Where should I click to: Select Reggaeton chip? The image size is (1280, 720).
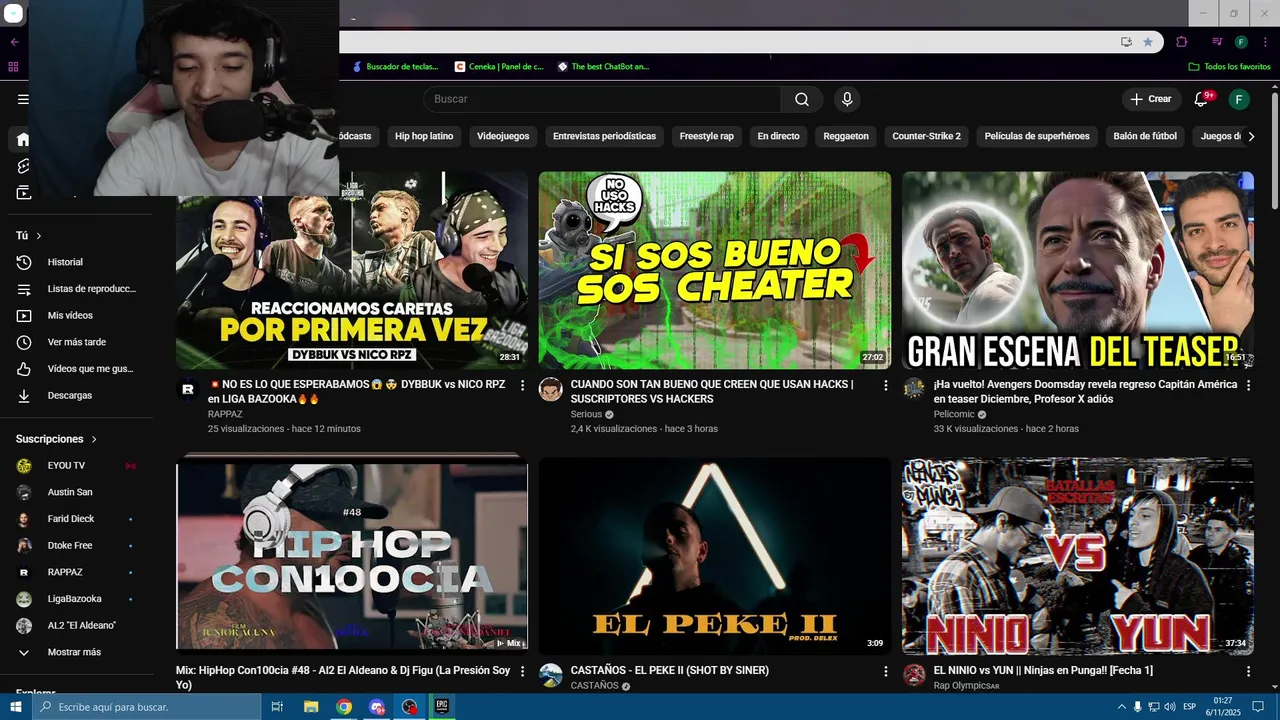tap(846, 136)
